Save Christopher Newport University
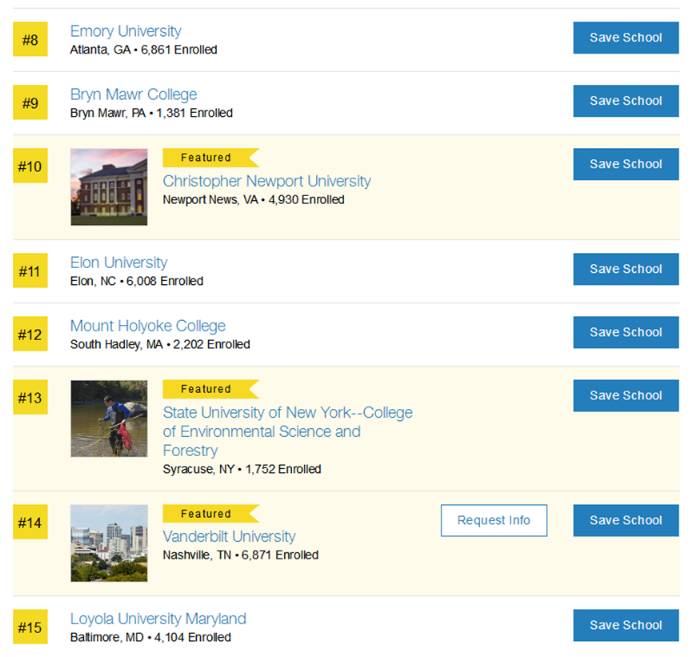The image size is (693, 657). tap(625, 164)
